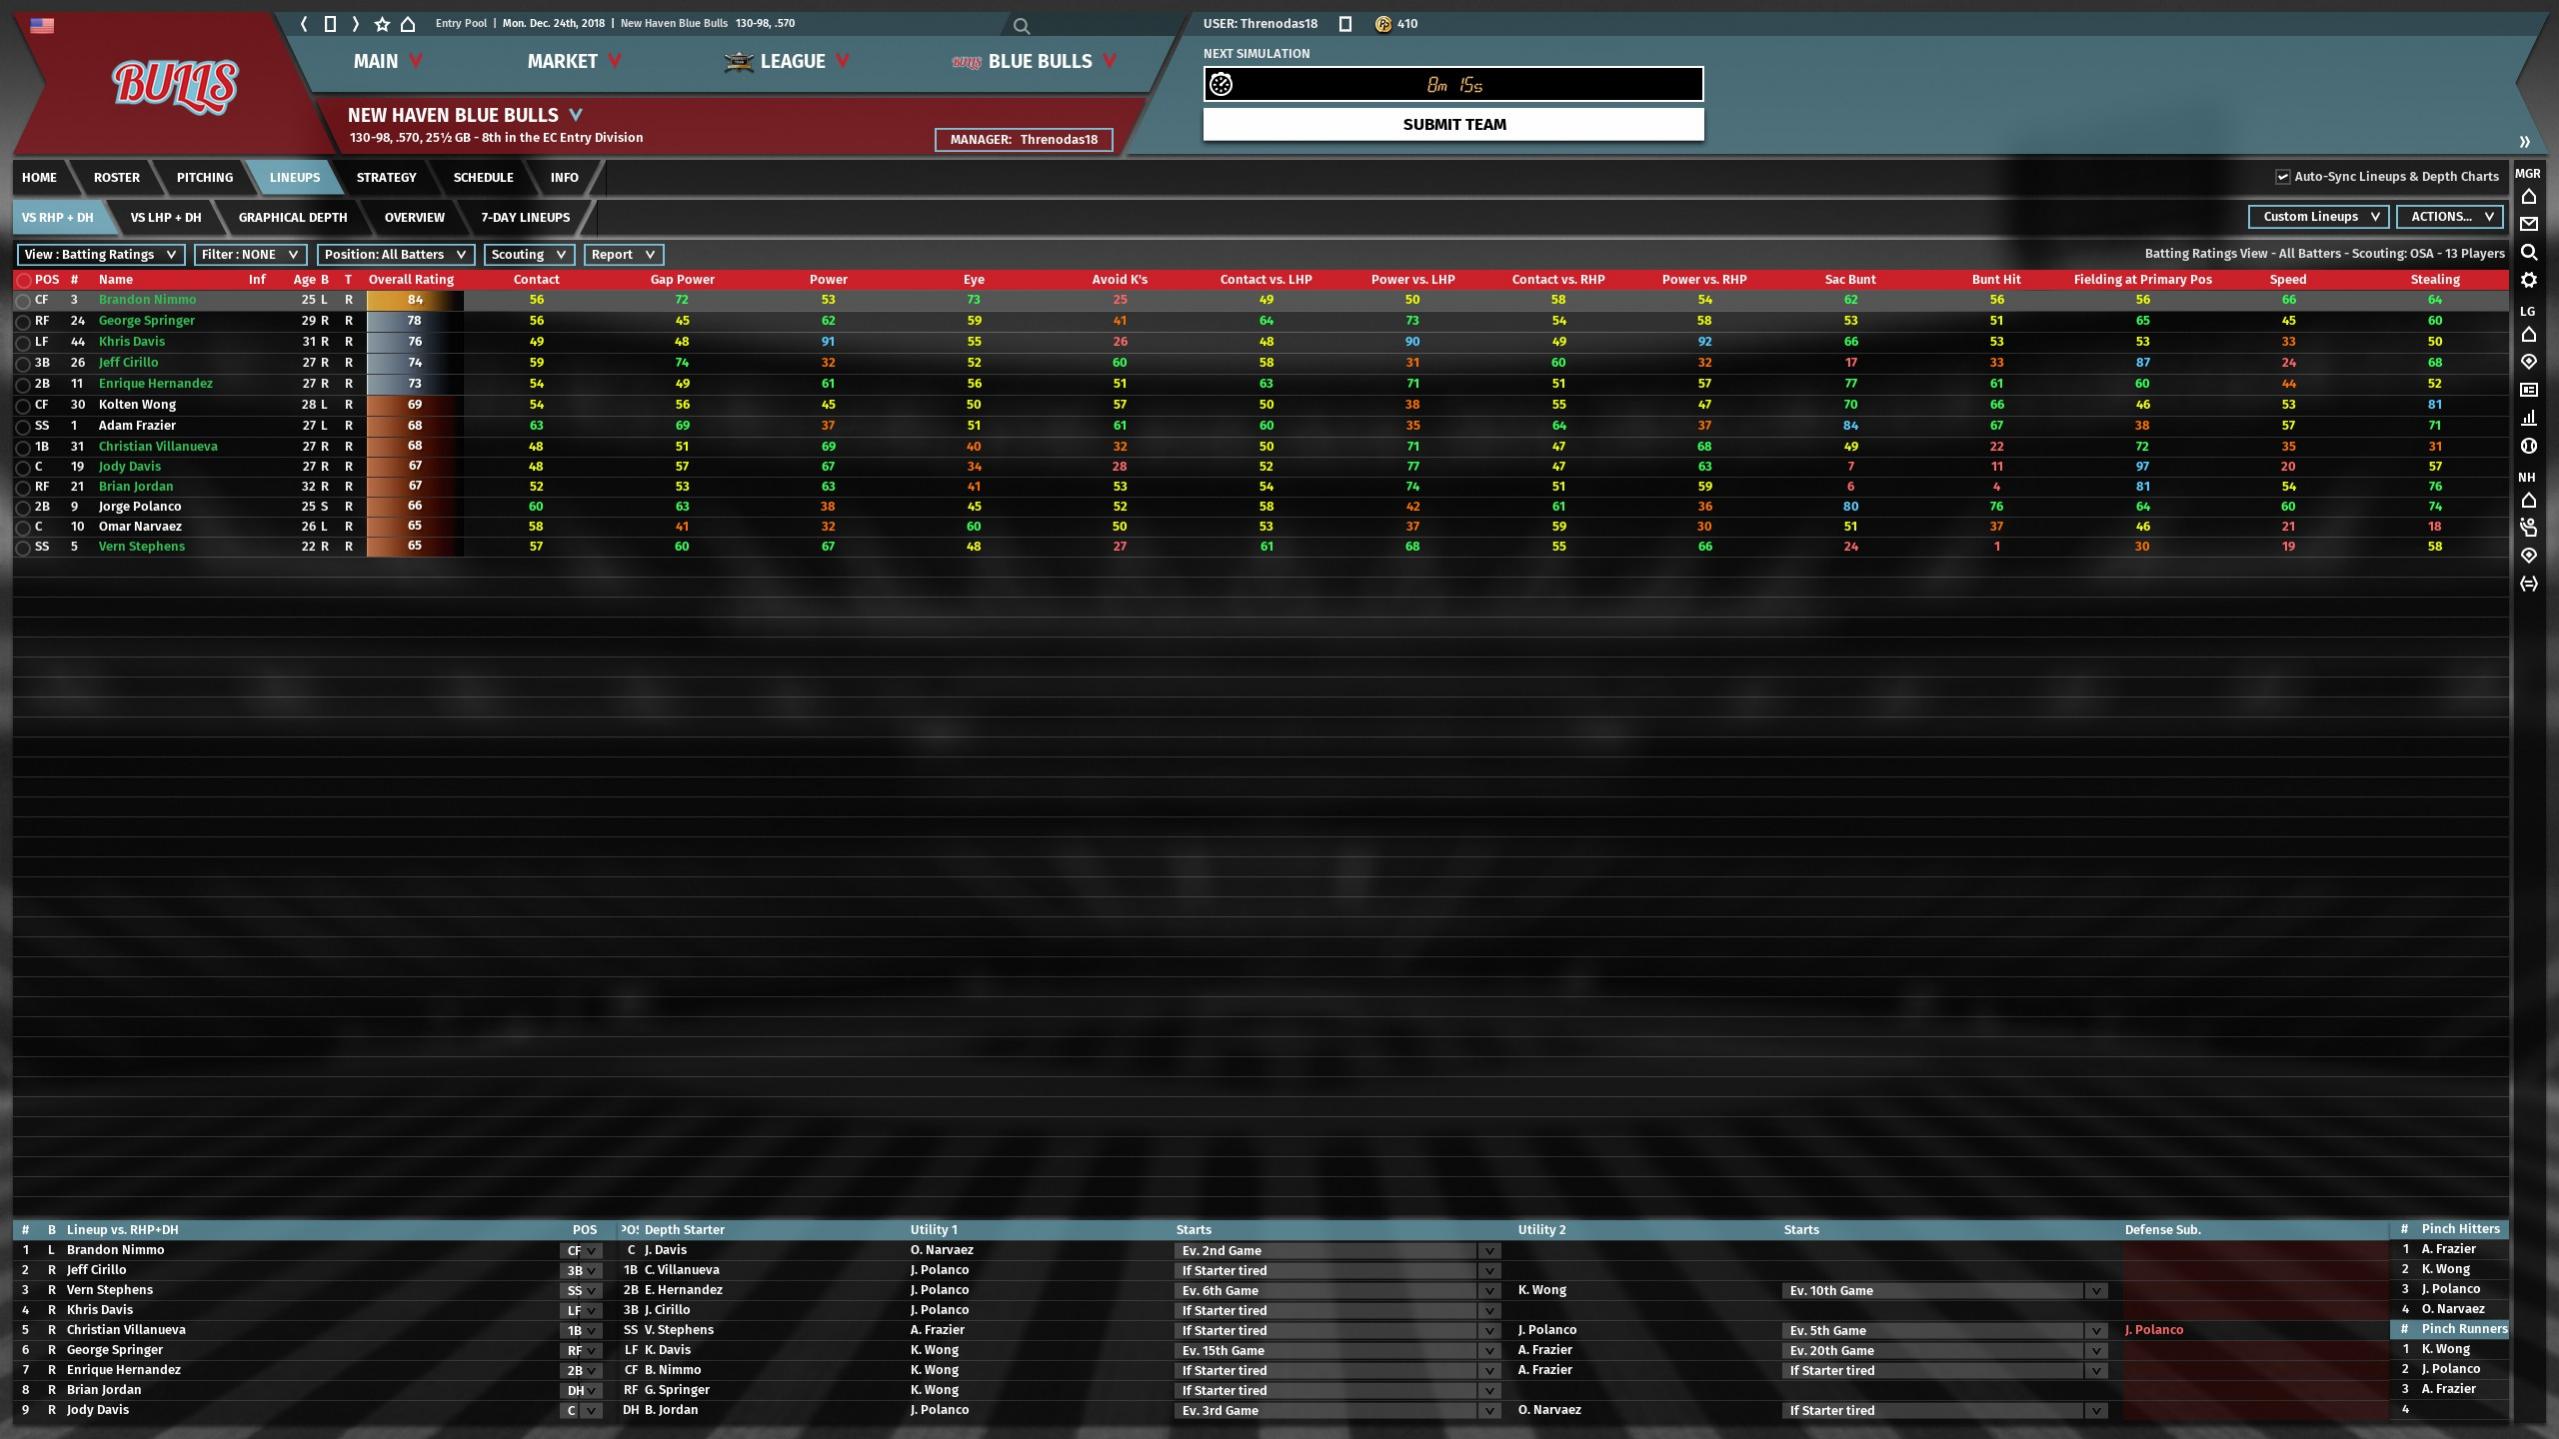The height and width of the screenshot is (1439, 2559).
Task: Open league statistics bar chart icon
Action: point(2529,417)
